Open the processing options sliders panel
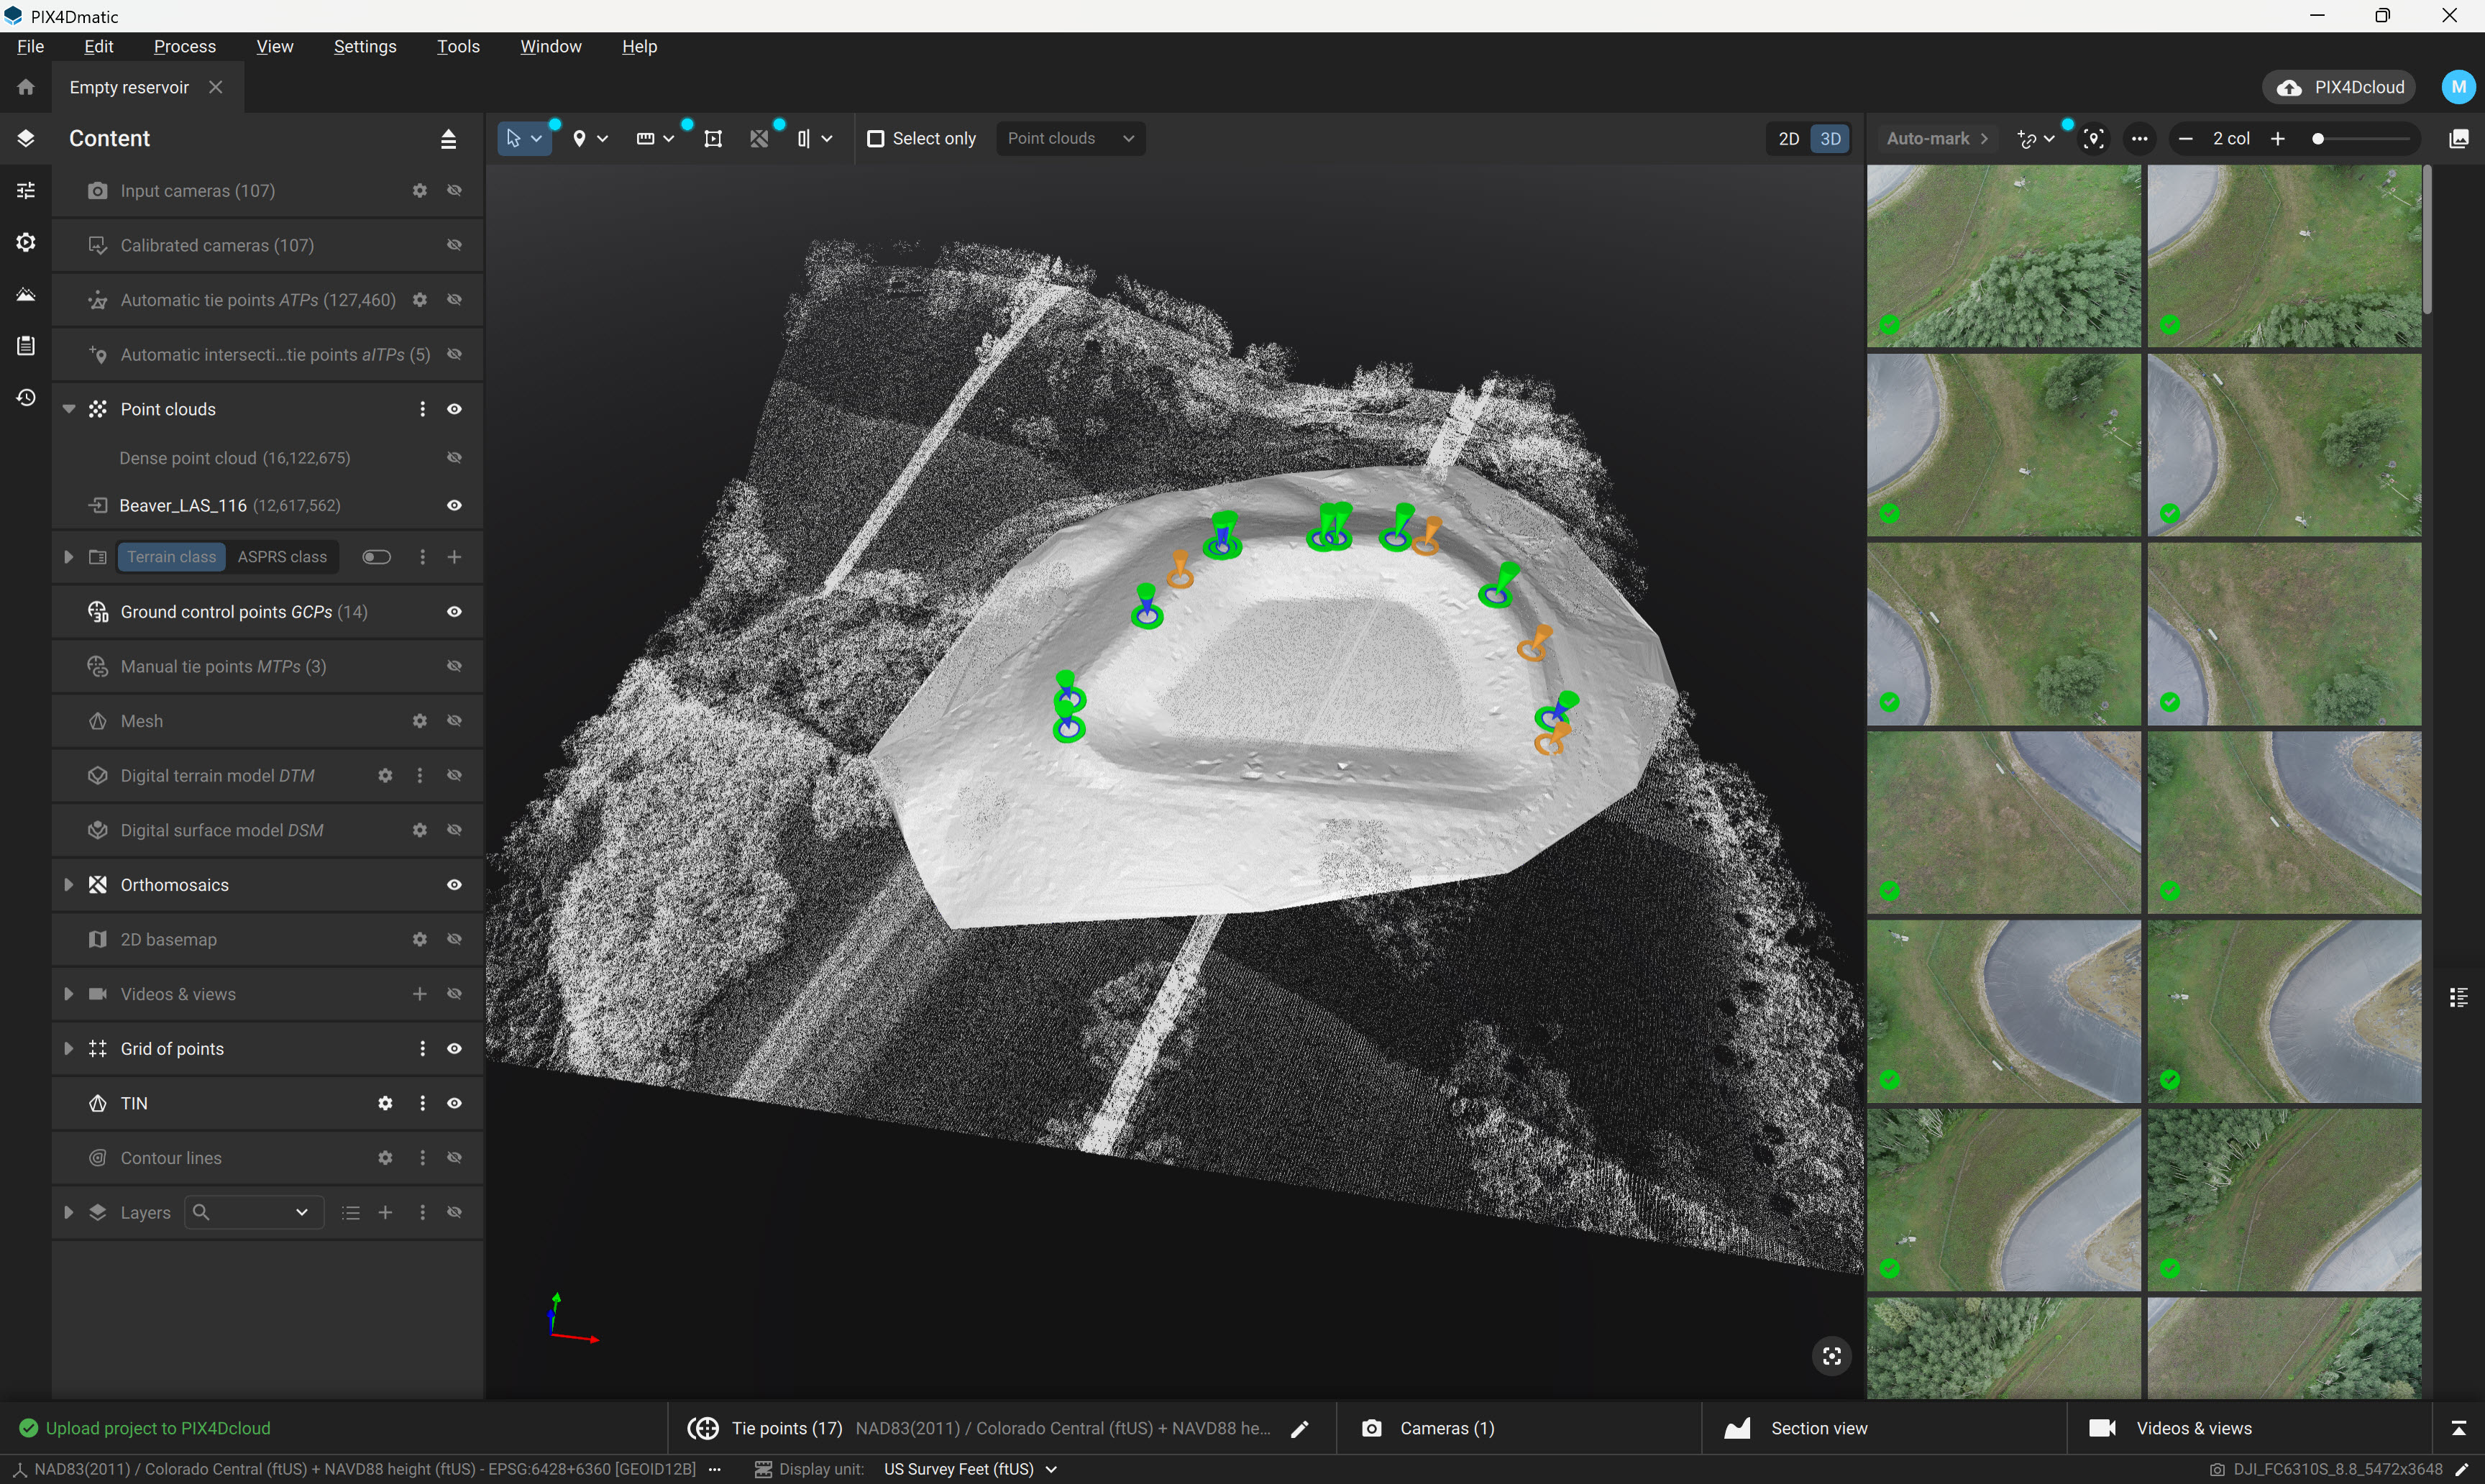Image resolution: width=2485 pixels, height=1484 pixels. pos(25,190)
